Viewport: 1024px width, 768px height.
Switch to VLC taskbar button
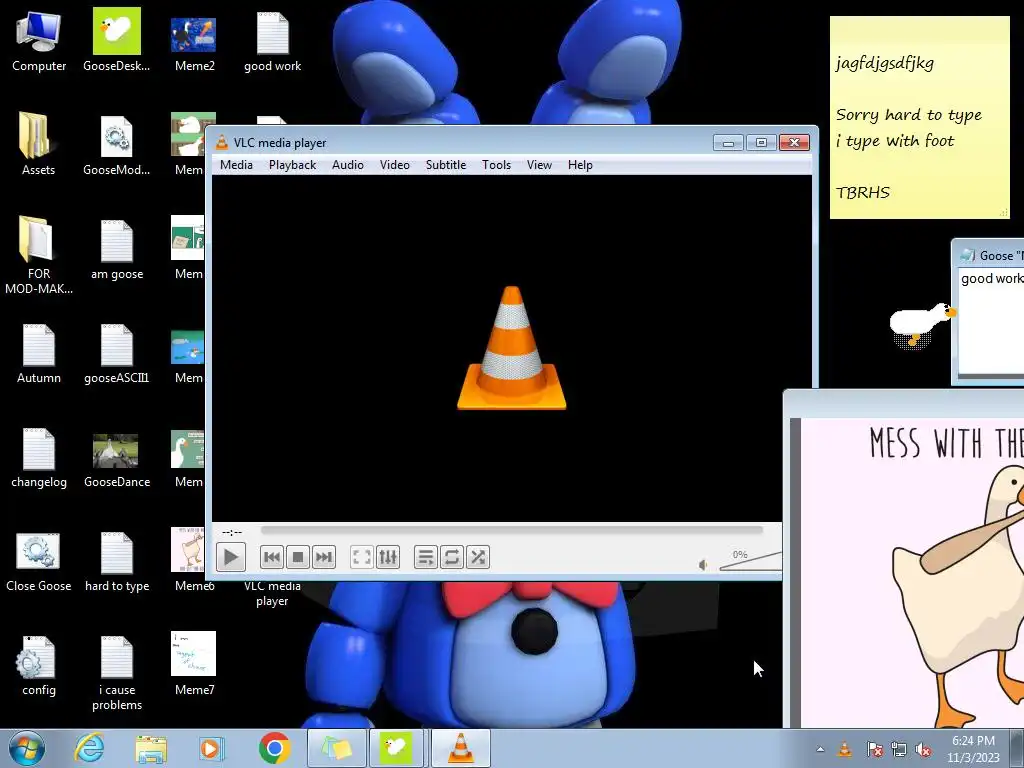(x=460, y=748)
